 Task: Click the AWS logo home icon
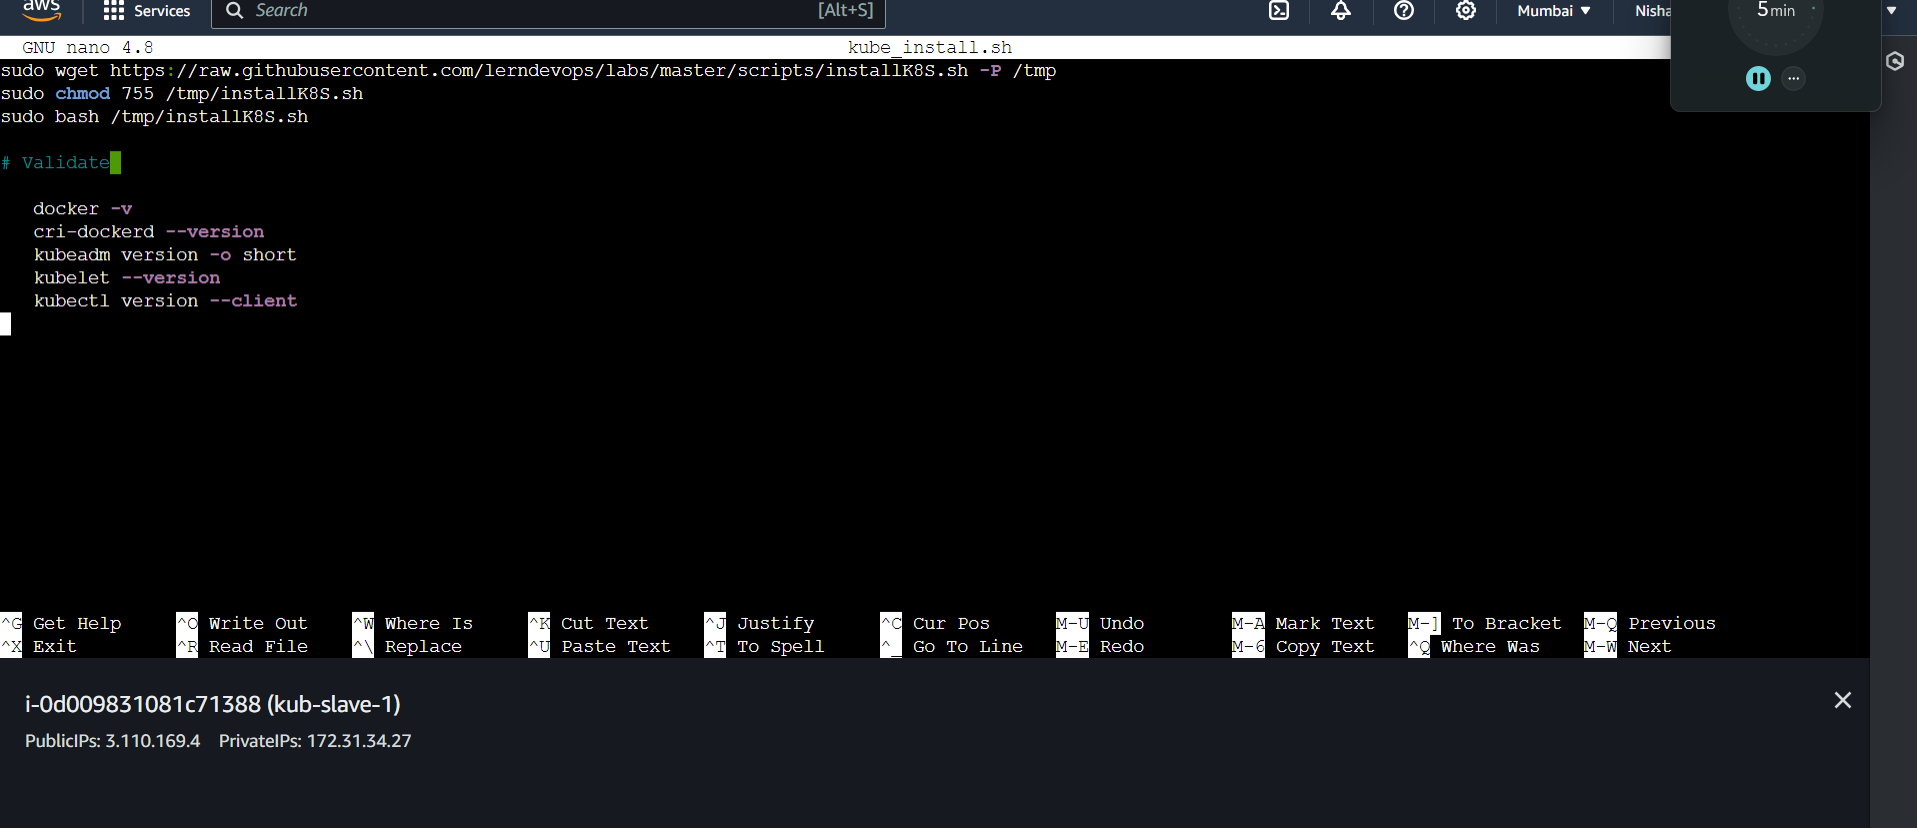tap(41, 10)
